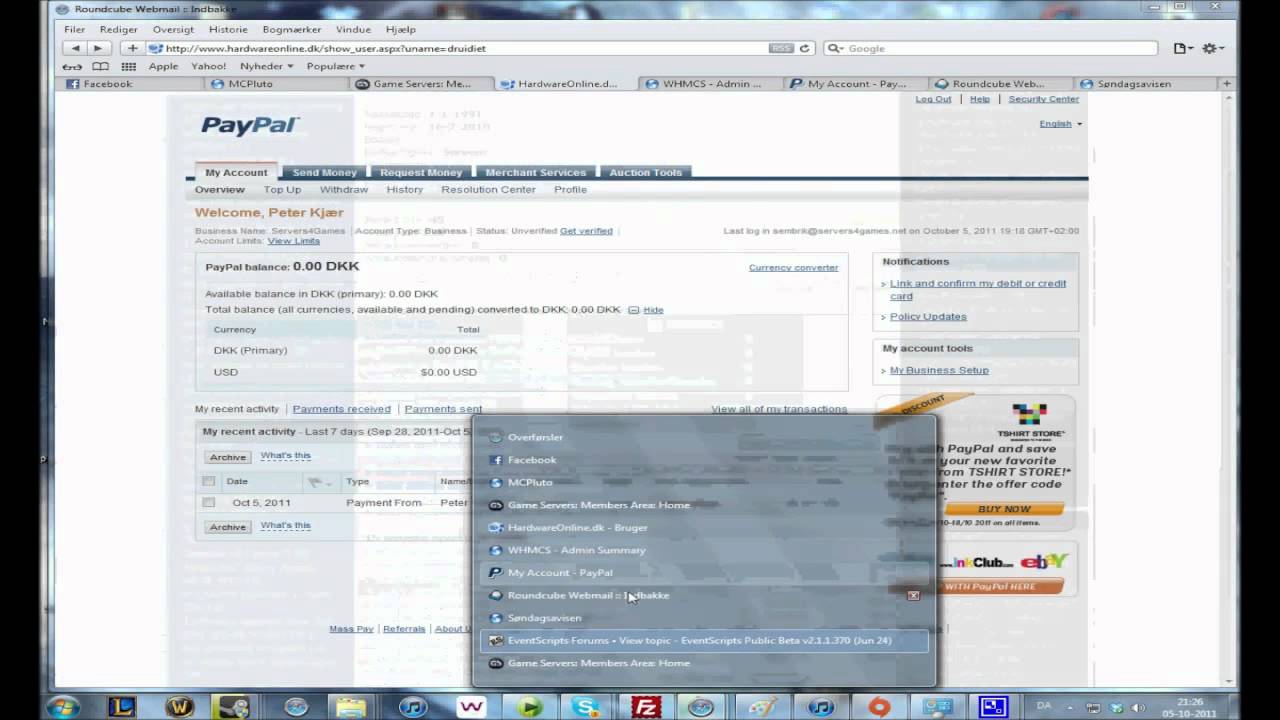Open PayPal Send Money tab

point(324,172)
